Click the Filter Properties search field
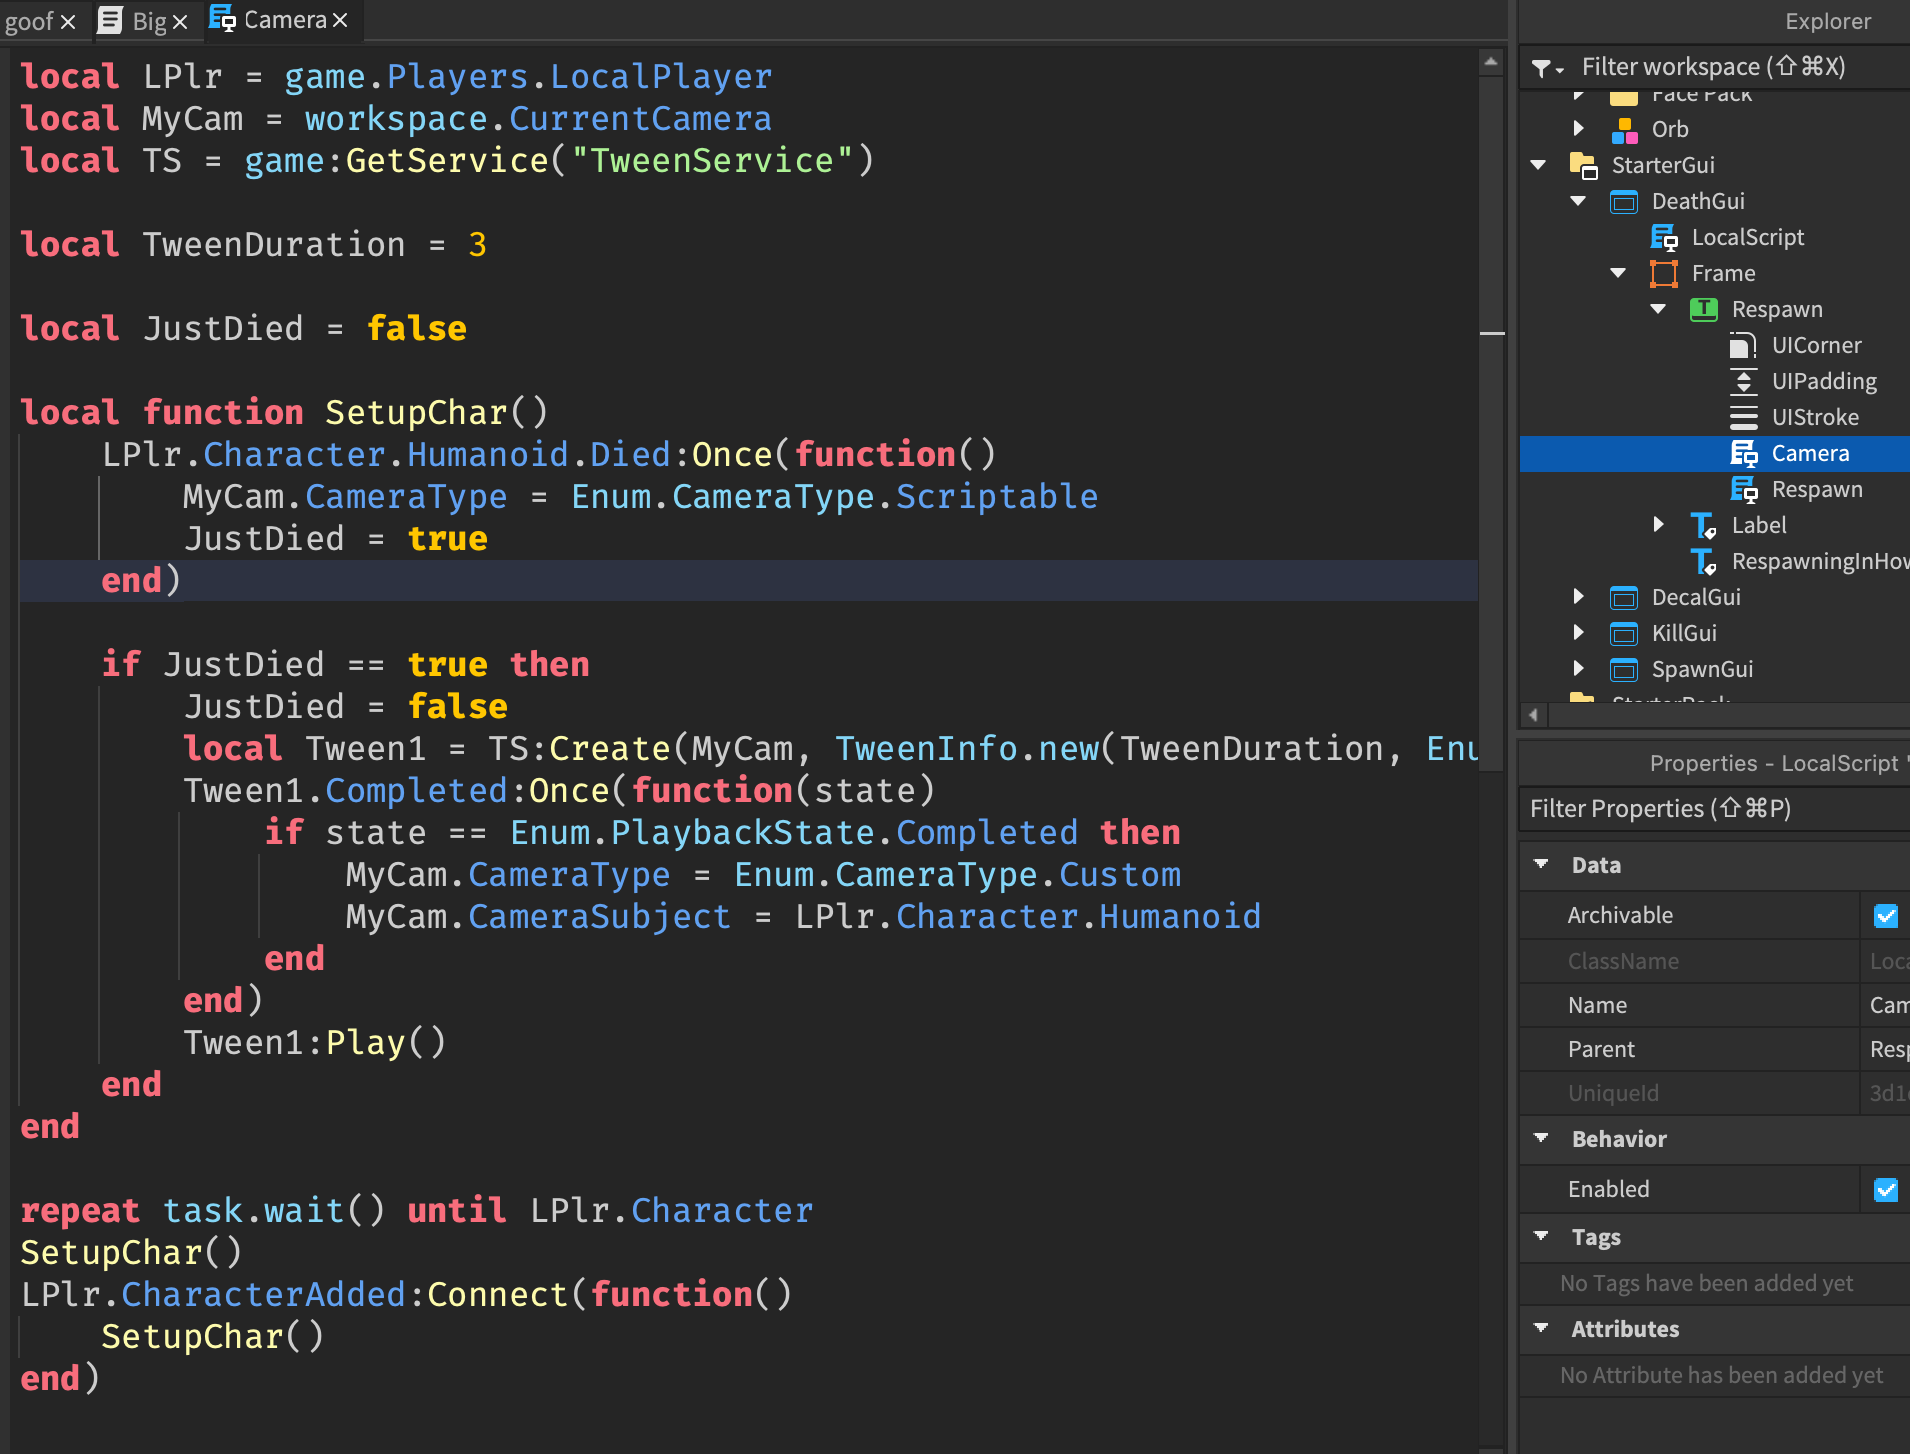This screenshot has height=1454, width=1910. [1714, 809]
